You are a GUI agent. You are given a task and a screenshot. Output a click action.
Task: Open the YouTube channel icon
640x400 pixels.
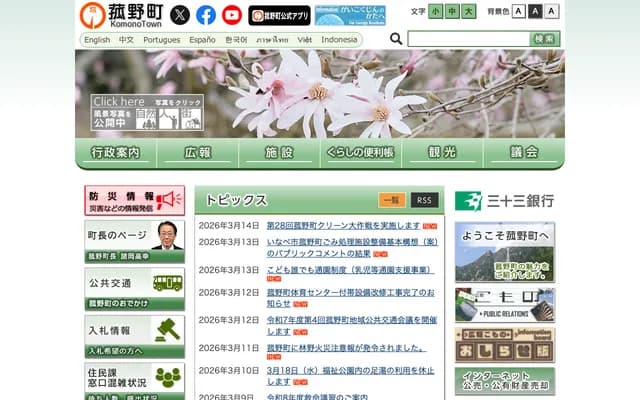232,14
